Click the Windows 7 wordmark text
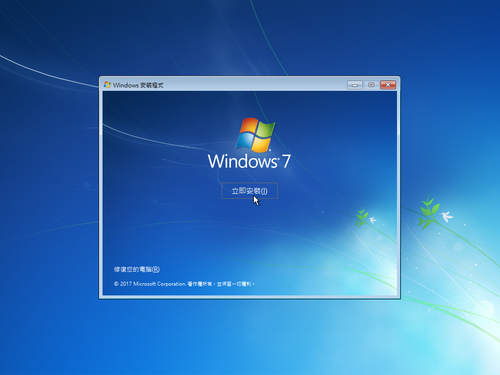 pyautogui.click(x=249, y=161)
